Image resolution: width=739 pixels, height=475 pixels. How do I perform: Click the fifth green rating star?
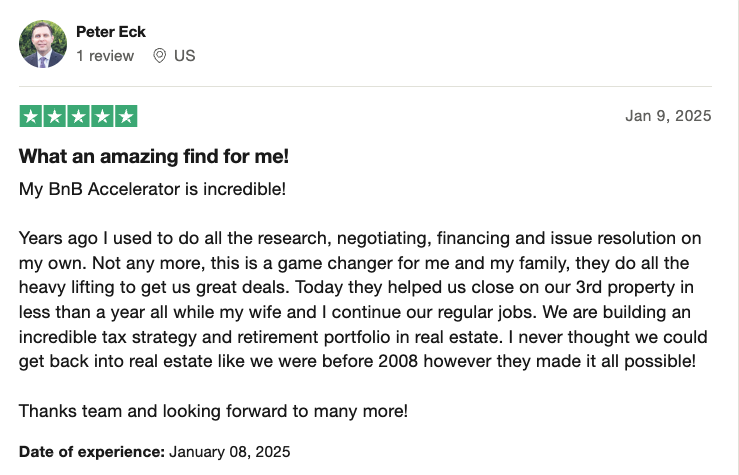126,116
